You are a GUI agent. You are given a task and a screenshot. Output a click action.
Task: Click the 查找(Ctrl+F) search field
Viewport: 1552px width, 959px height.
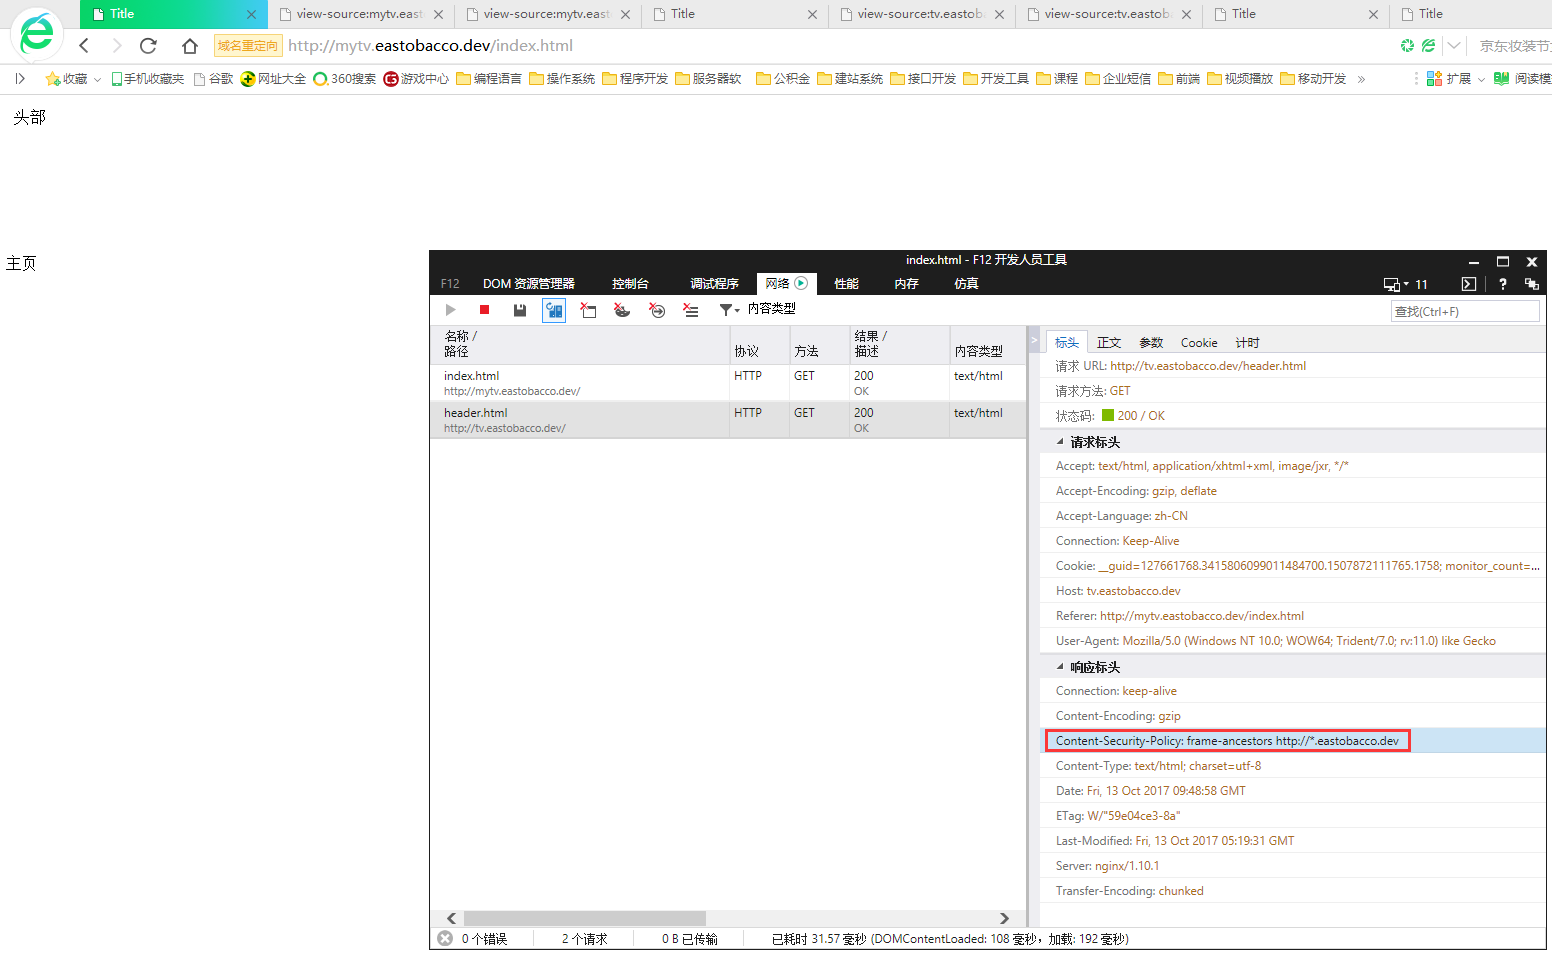tap(1464, 311)
